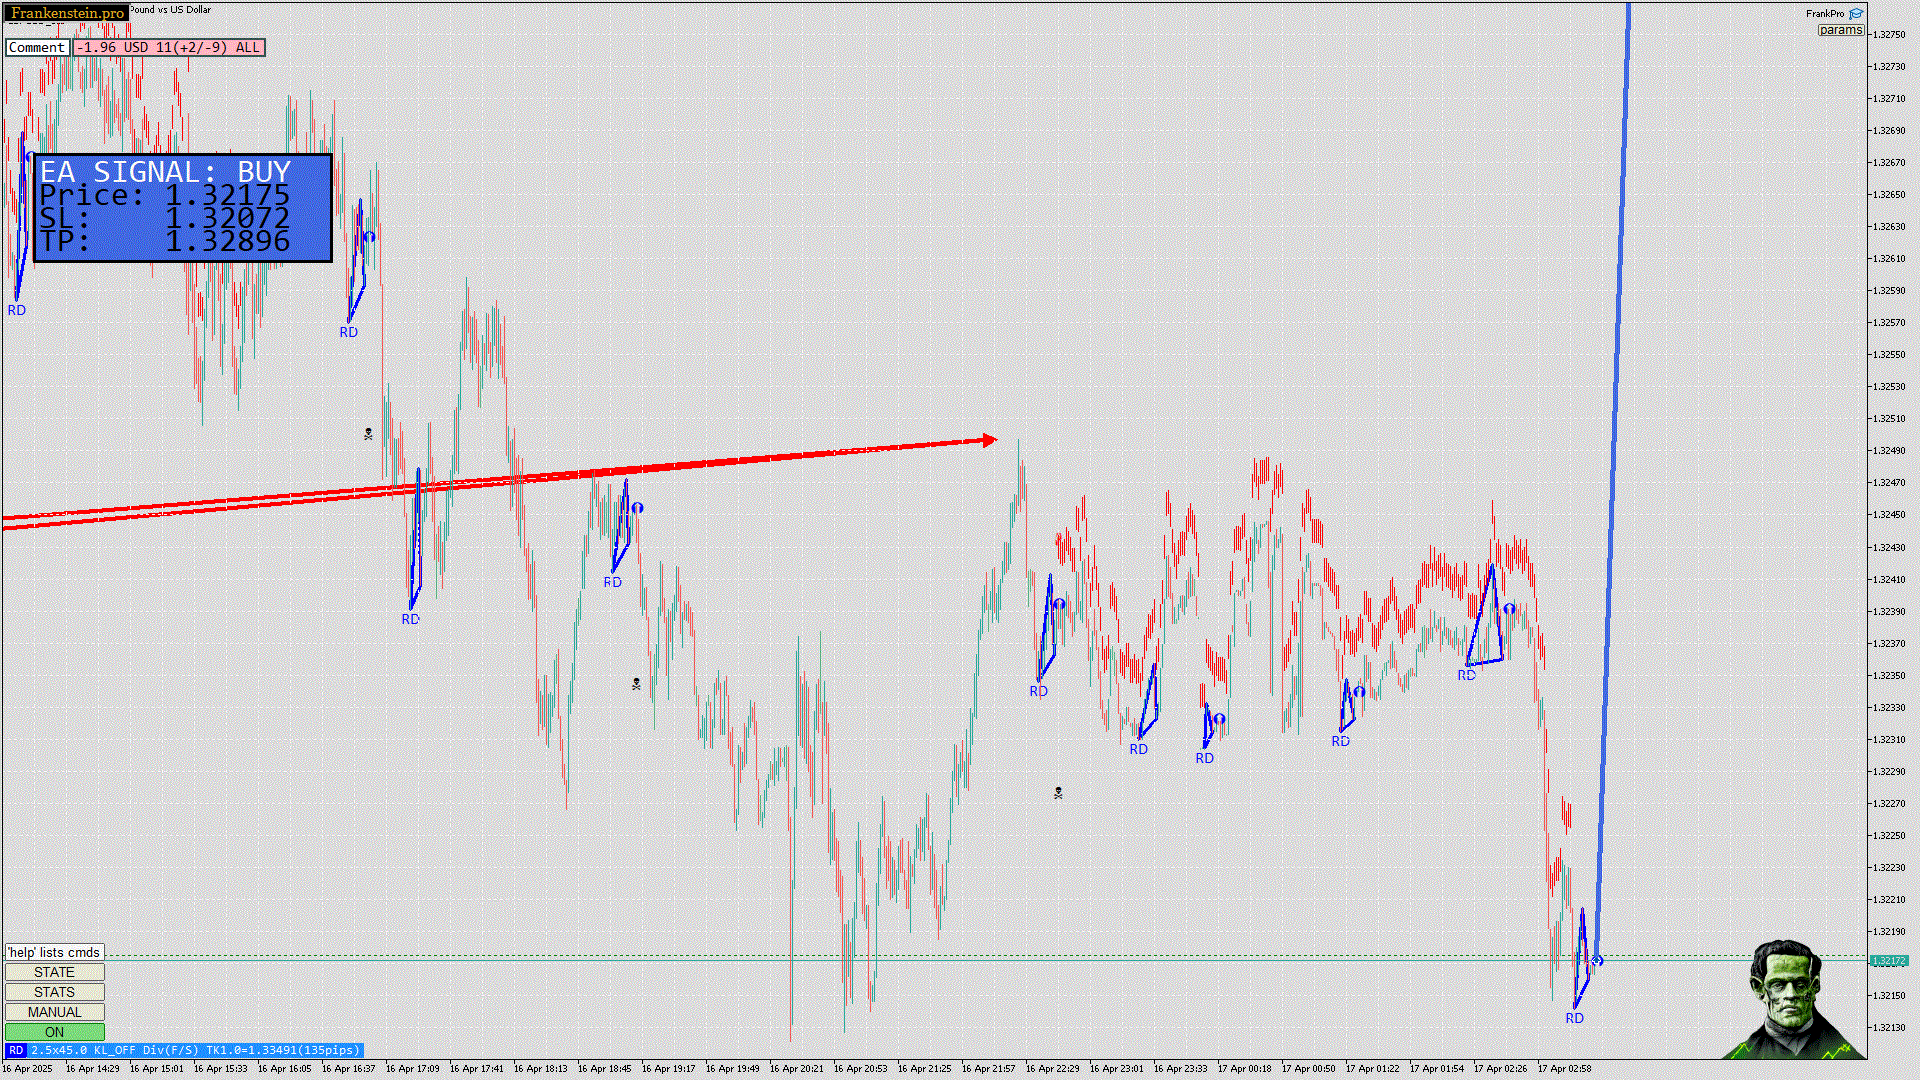1920x1080 pixels.
Task: Click the Frankenstein.pro logo label
Action: [x=68, y=13]
